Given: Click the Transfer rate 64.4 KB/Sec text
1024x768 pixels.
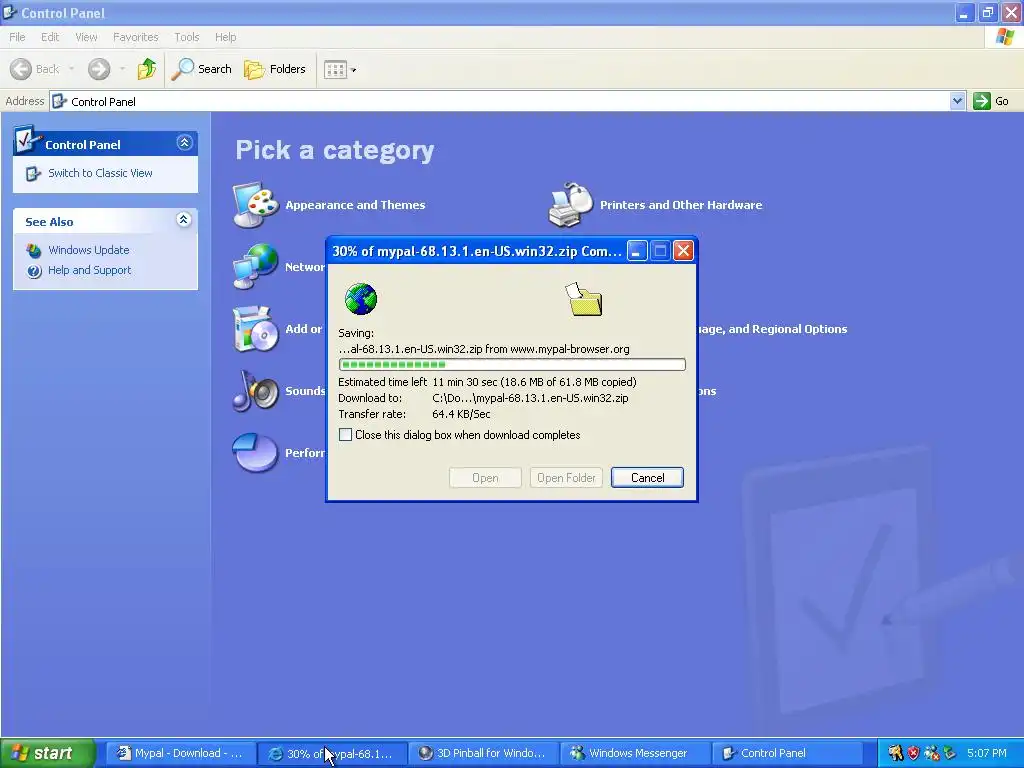Looking at the screenshot, I should [460, 414].
